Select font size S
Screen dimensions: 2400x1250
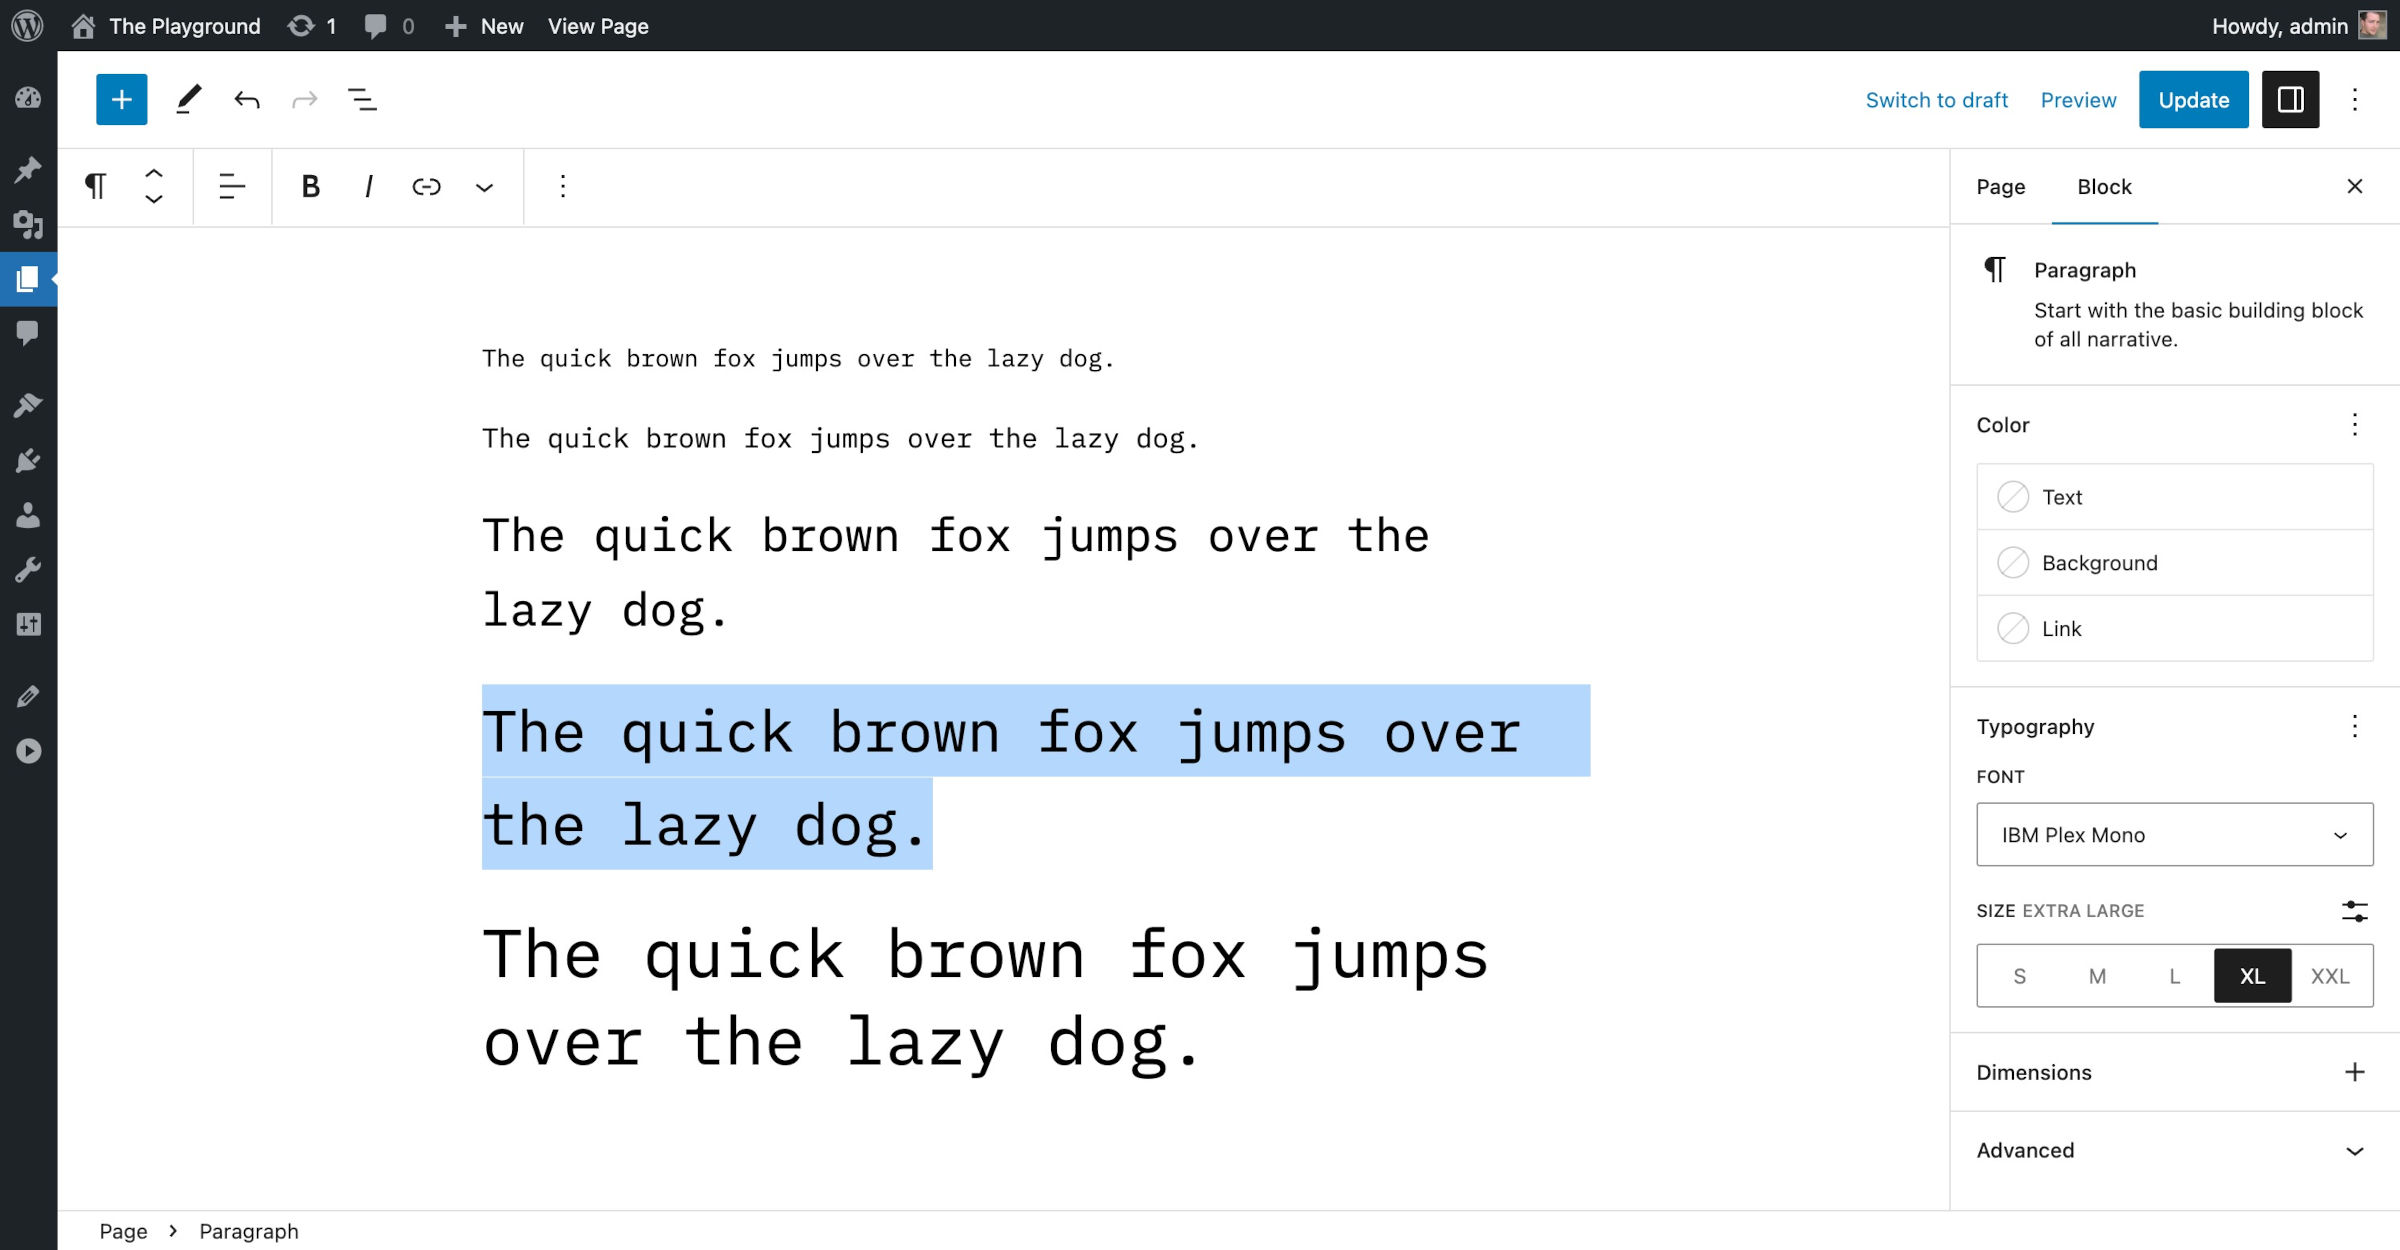click(2019, 975)
